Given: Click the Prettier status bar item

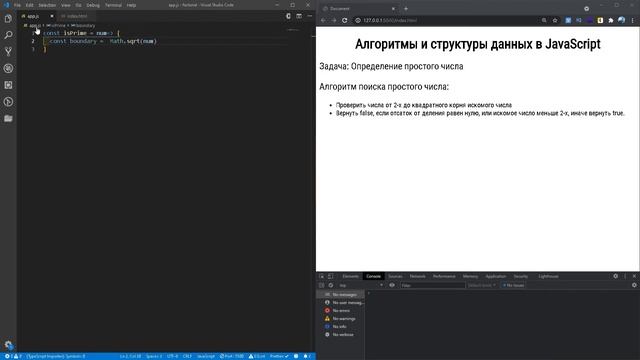Looking at the screenshot, I should (279, 356).
